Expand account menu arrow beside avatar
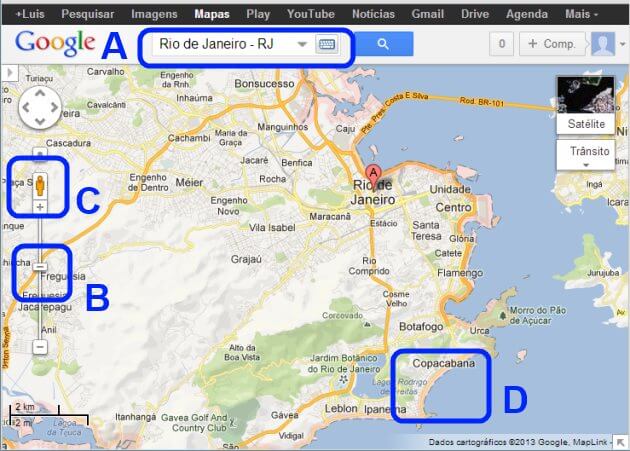The height and width of the screenshot is (451, 630). tap(622, 44)
